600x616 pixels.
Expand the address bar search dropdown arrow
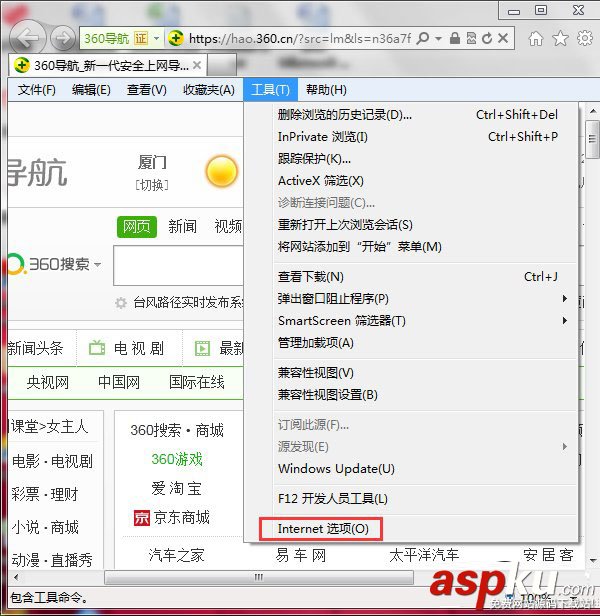439,38
